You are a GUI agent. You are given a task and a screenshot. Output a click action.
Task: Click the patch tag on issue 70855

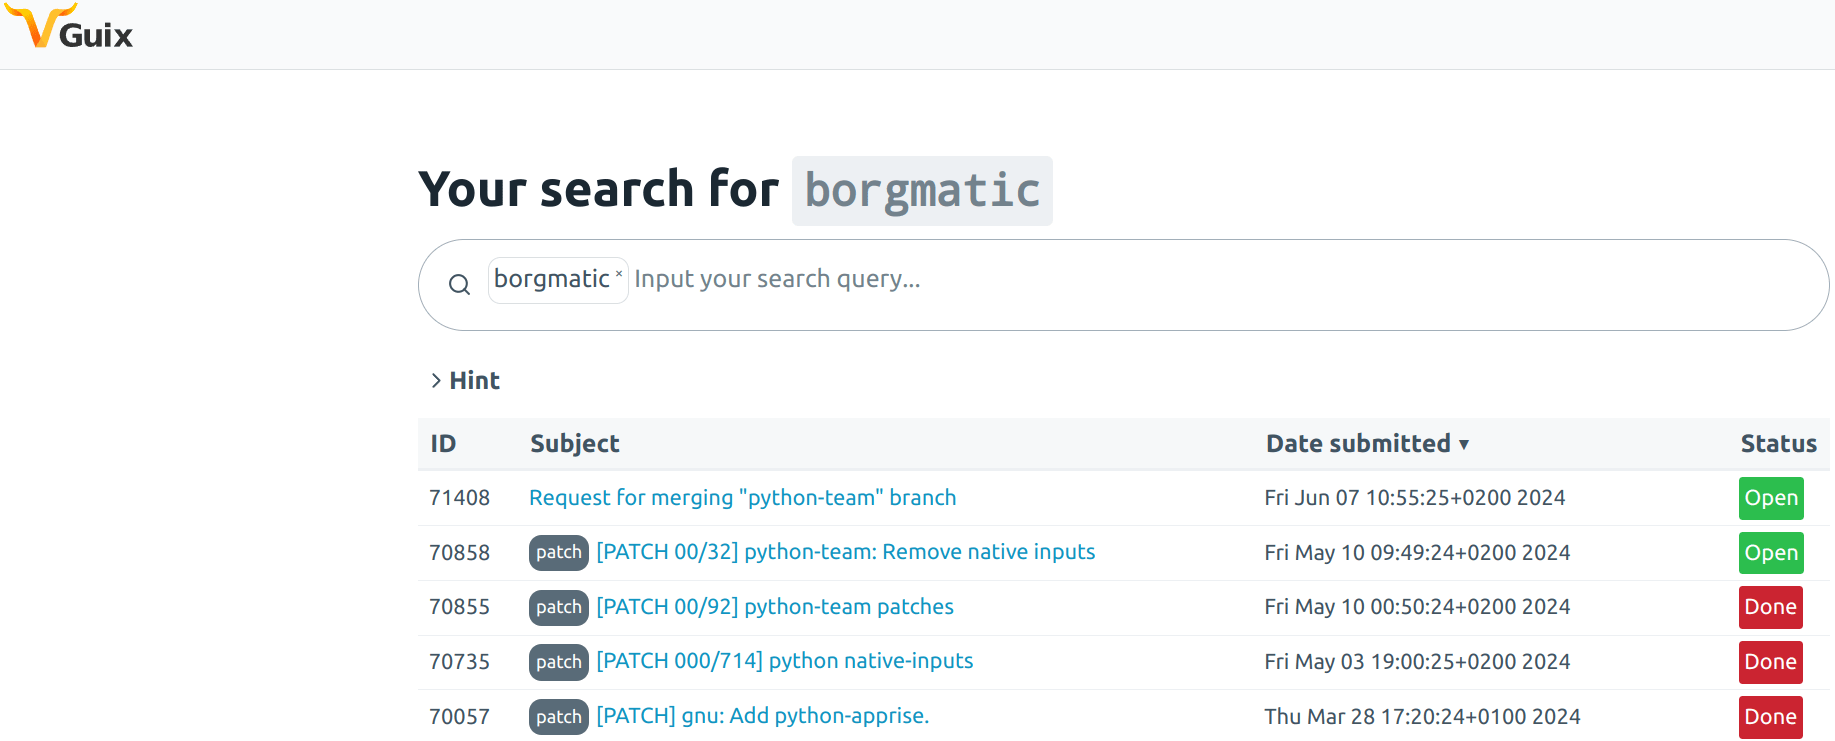[558, 607]
